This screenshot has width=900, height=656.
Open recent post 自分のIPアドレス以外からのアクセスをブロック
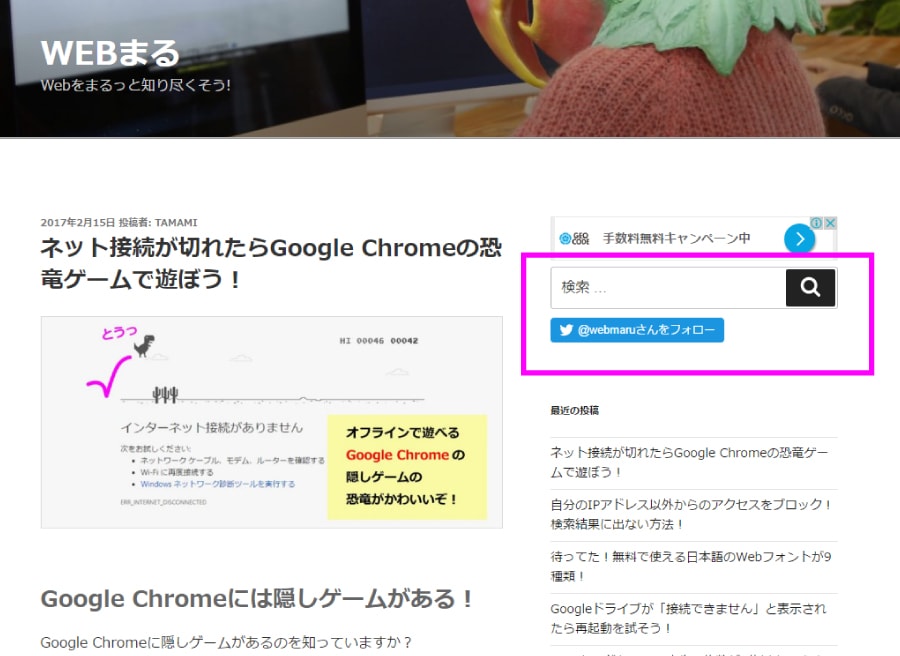691,514
